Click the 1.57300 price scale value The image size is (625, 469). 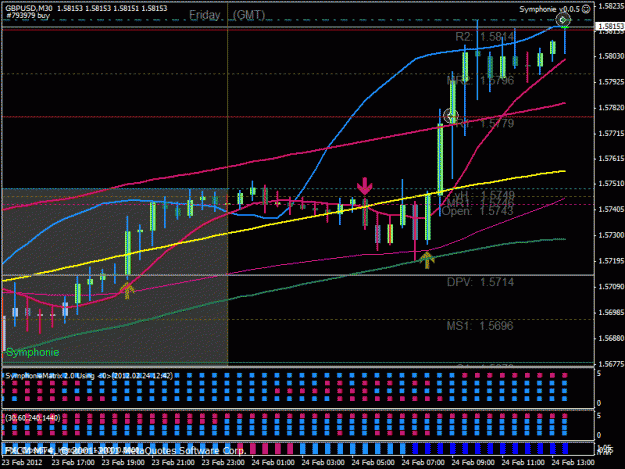coord(611,235)
